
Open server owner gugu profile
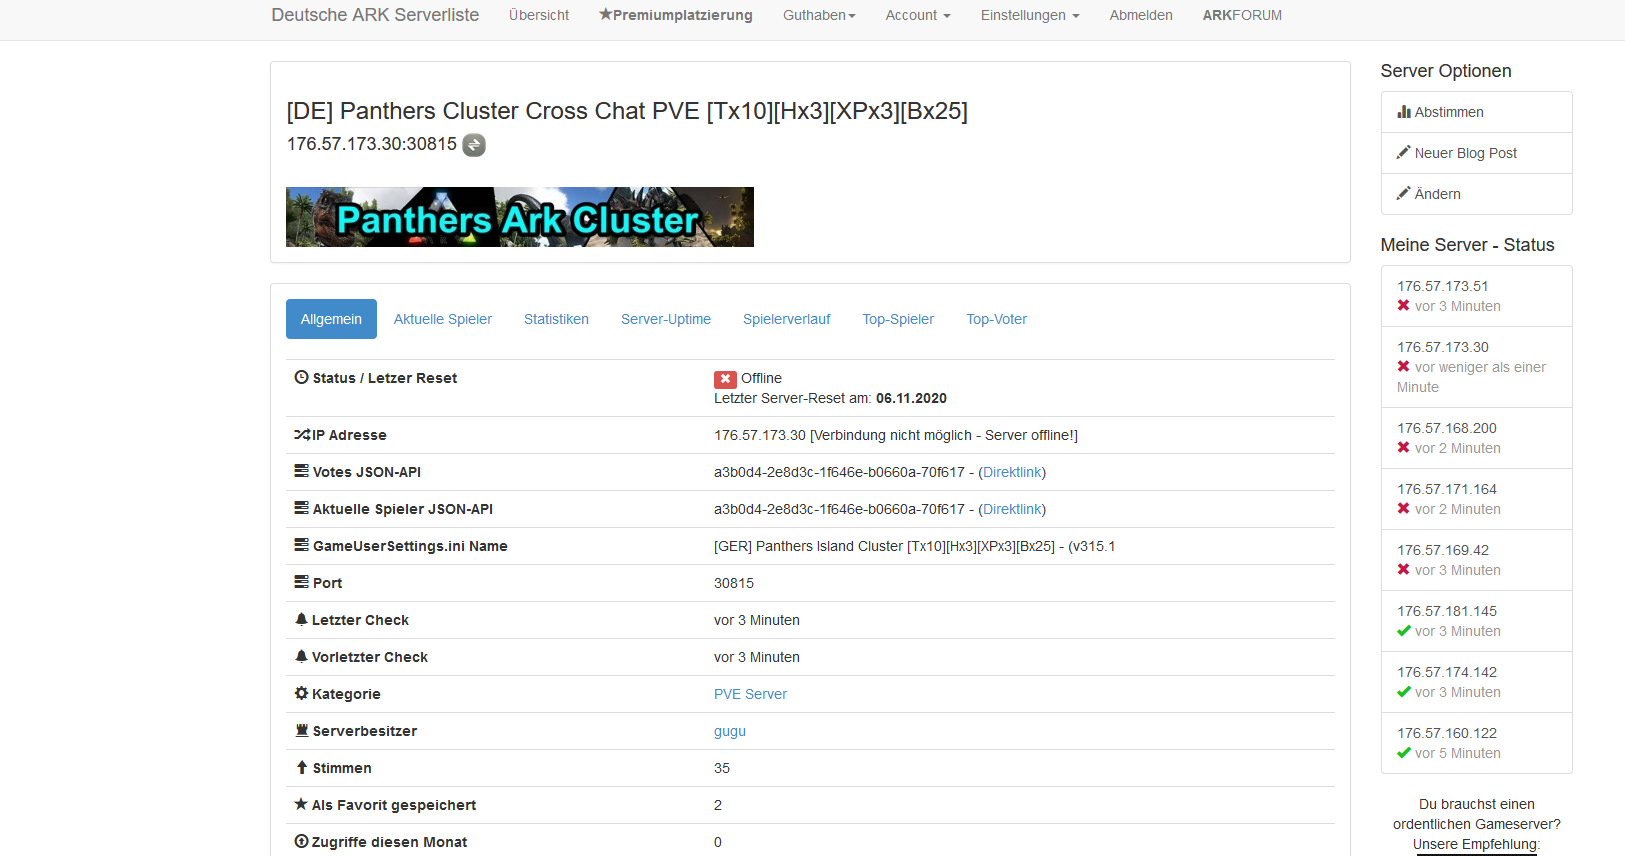[730, 731]
